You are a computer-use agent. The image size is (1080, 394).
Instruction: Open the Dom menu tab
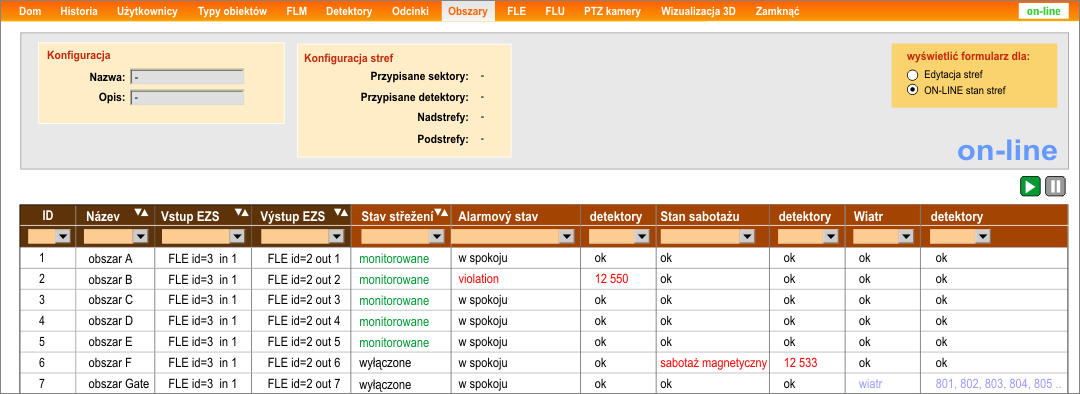coord(30,11)
